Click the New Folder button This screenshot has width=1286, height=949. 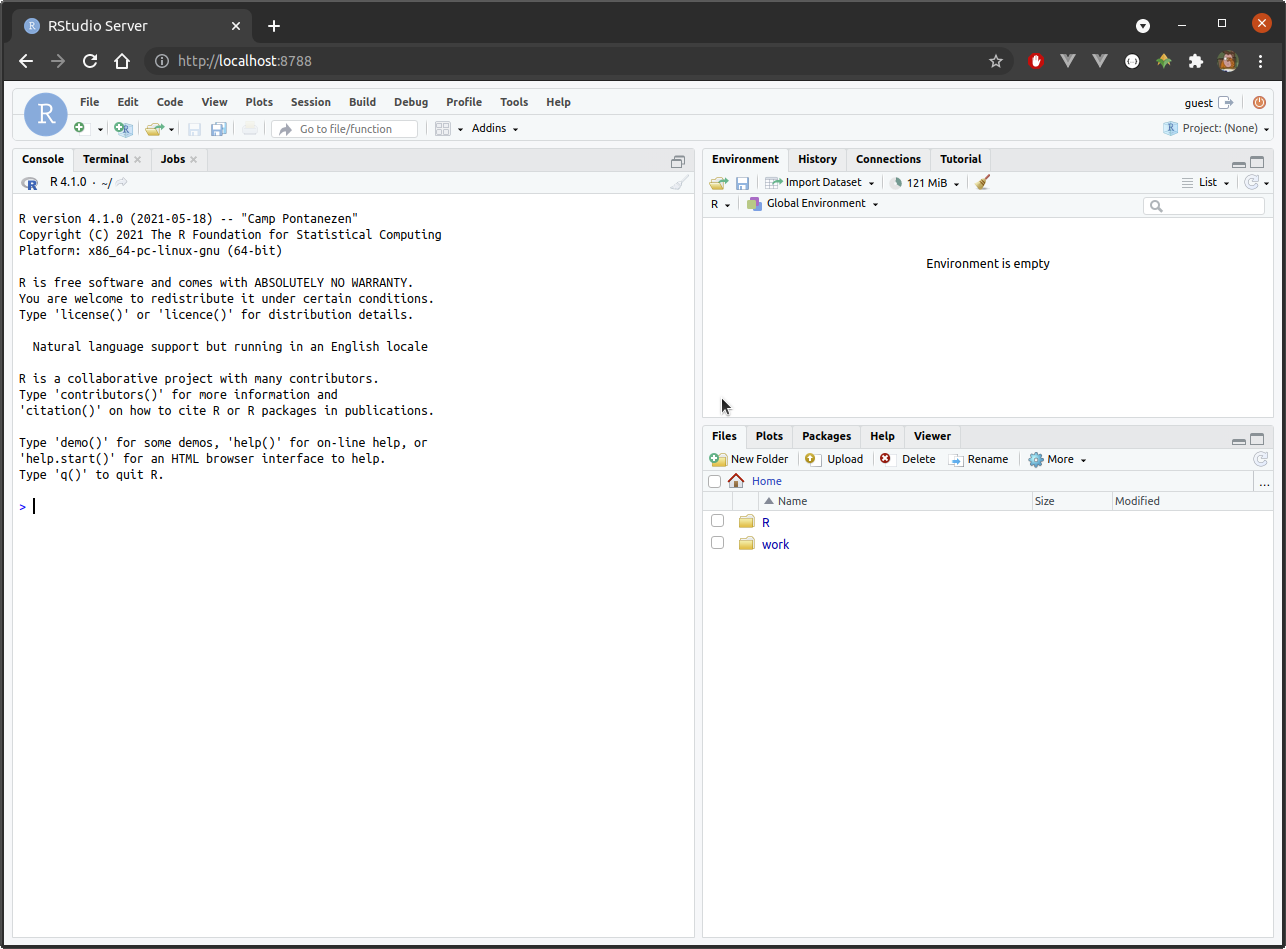(x=749, y=459)
